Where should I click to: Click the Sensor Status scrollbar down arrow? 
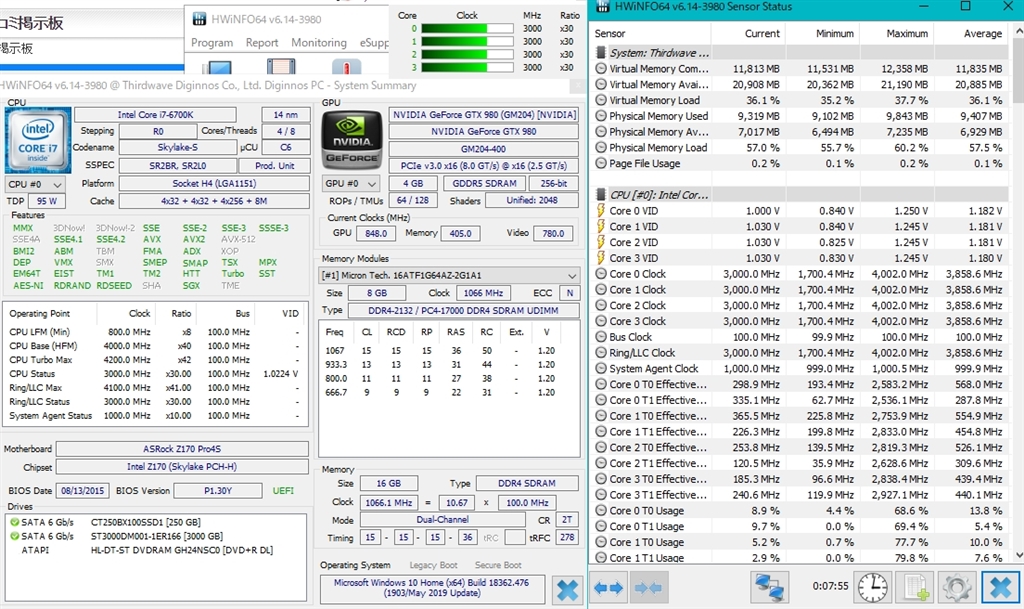click(x=1018, y=555)
